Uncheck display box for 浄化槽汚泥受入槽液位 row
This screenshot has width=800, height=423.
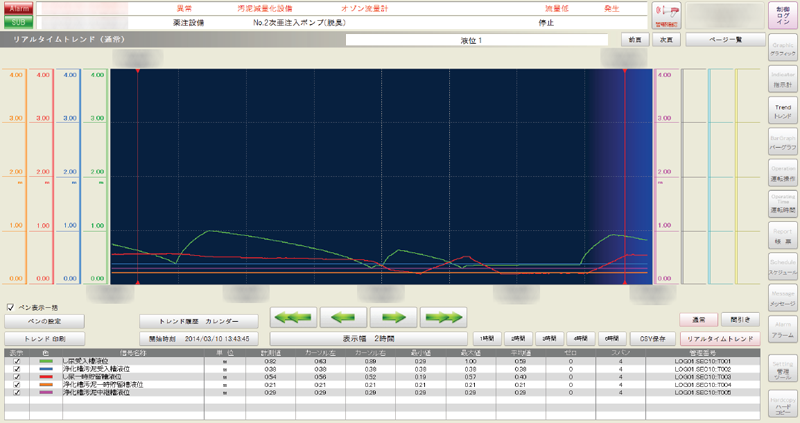(17, 369)
